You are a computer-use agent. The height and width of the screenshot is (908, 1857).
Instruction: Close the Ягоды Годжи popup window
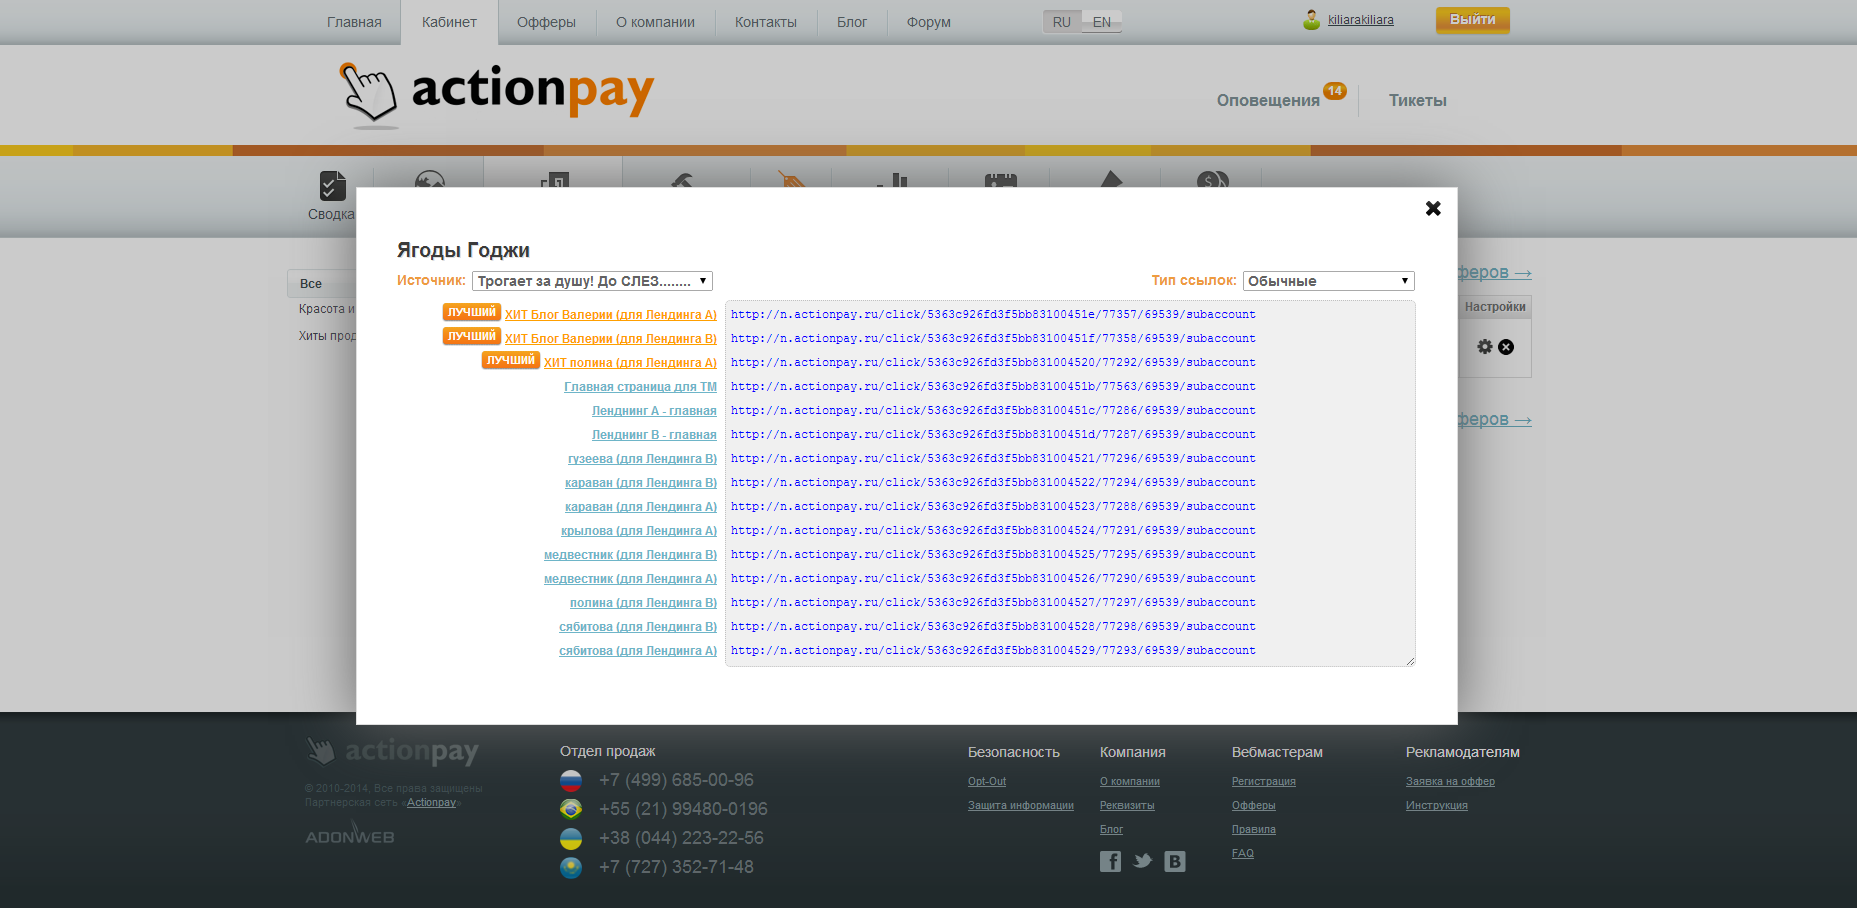pyautogui.click(x=1433, y=208)
